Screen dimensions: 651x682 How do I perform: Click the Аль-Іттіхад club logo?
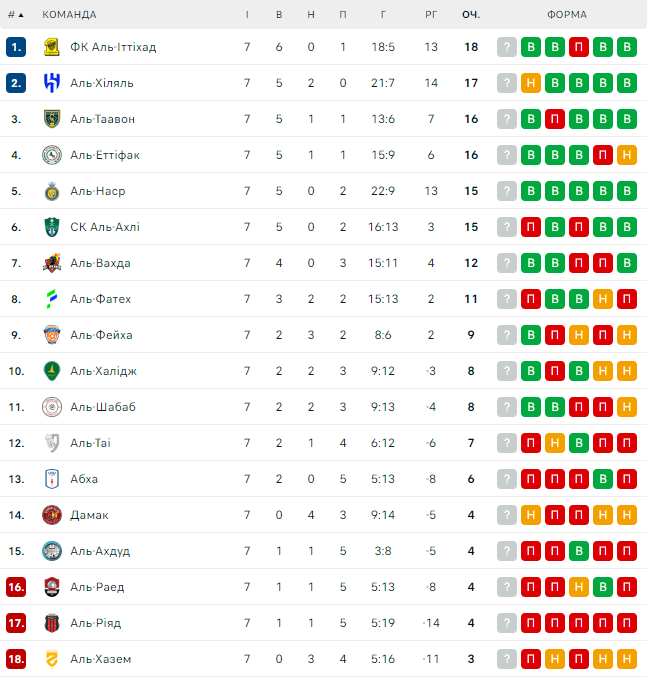(52, 47)
